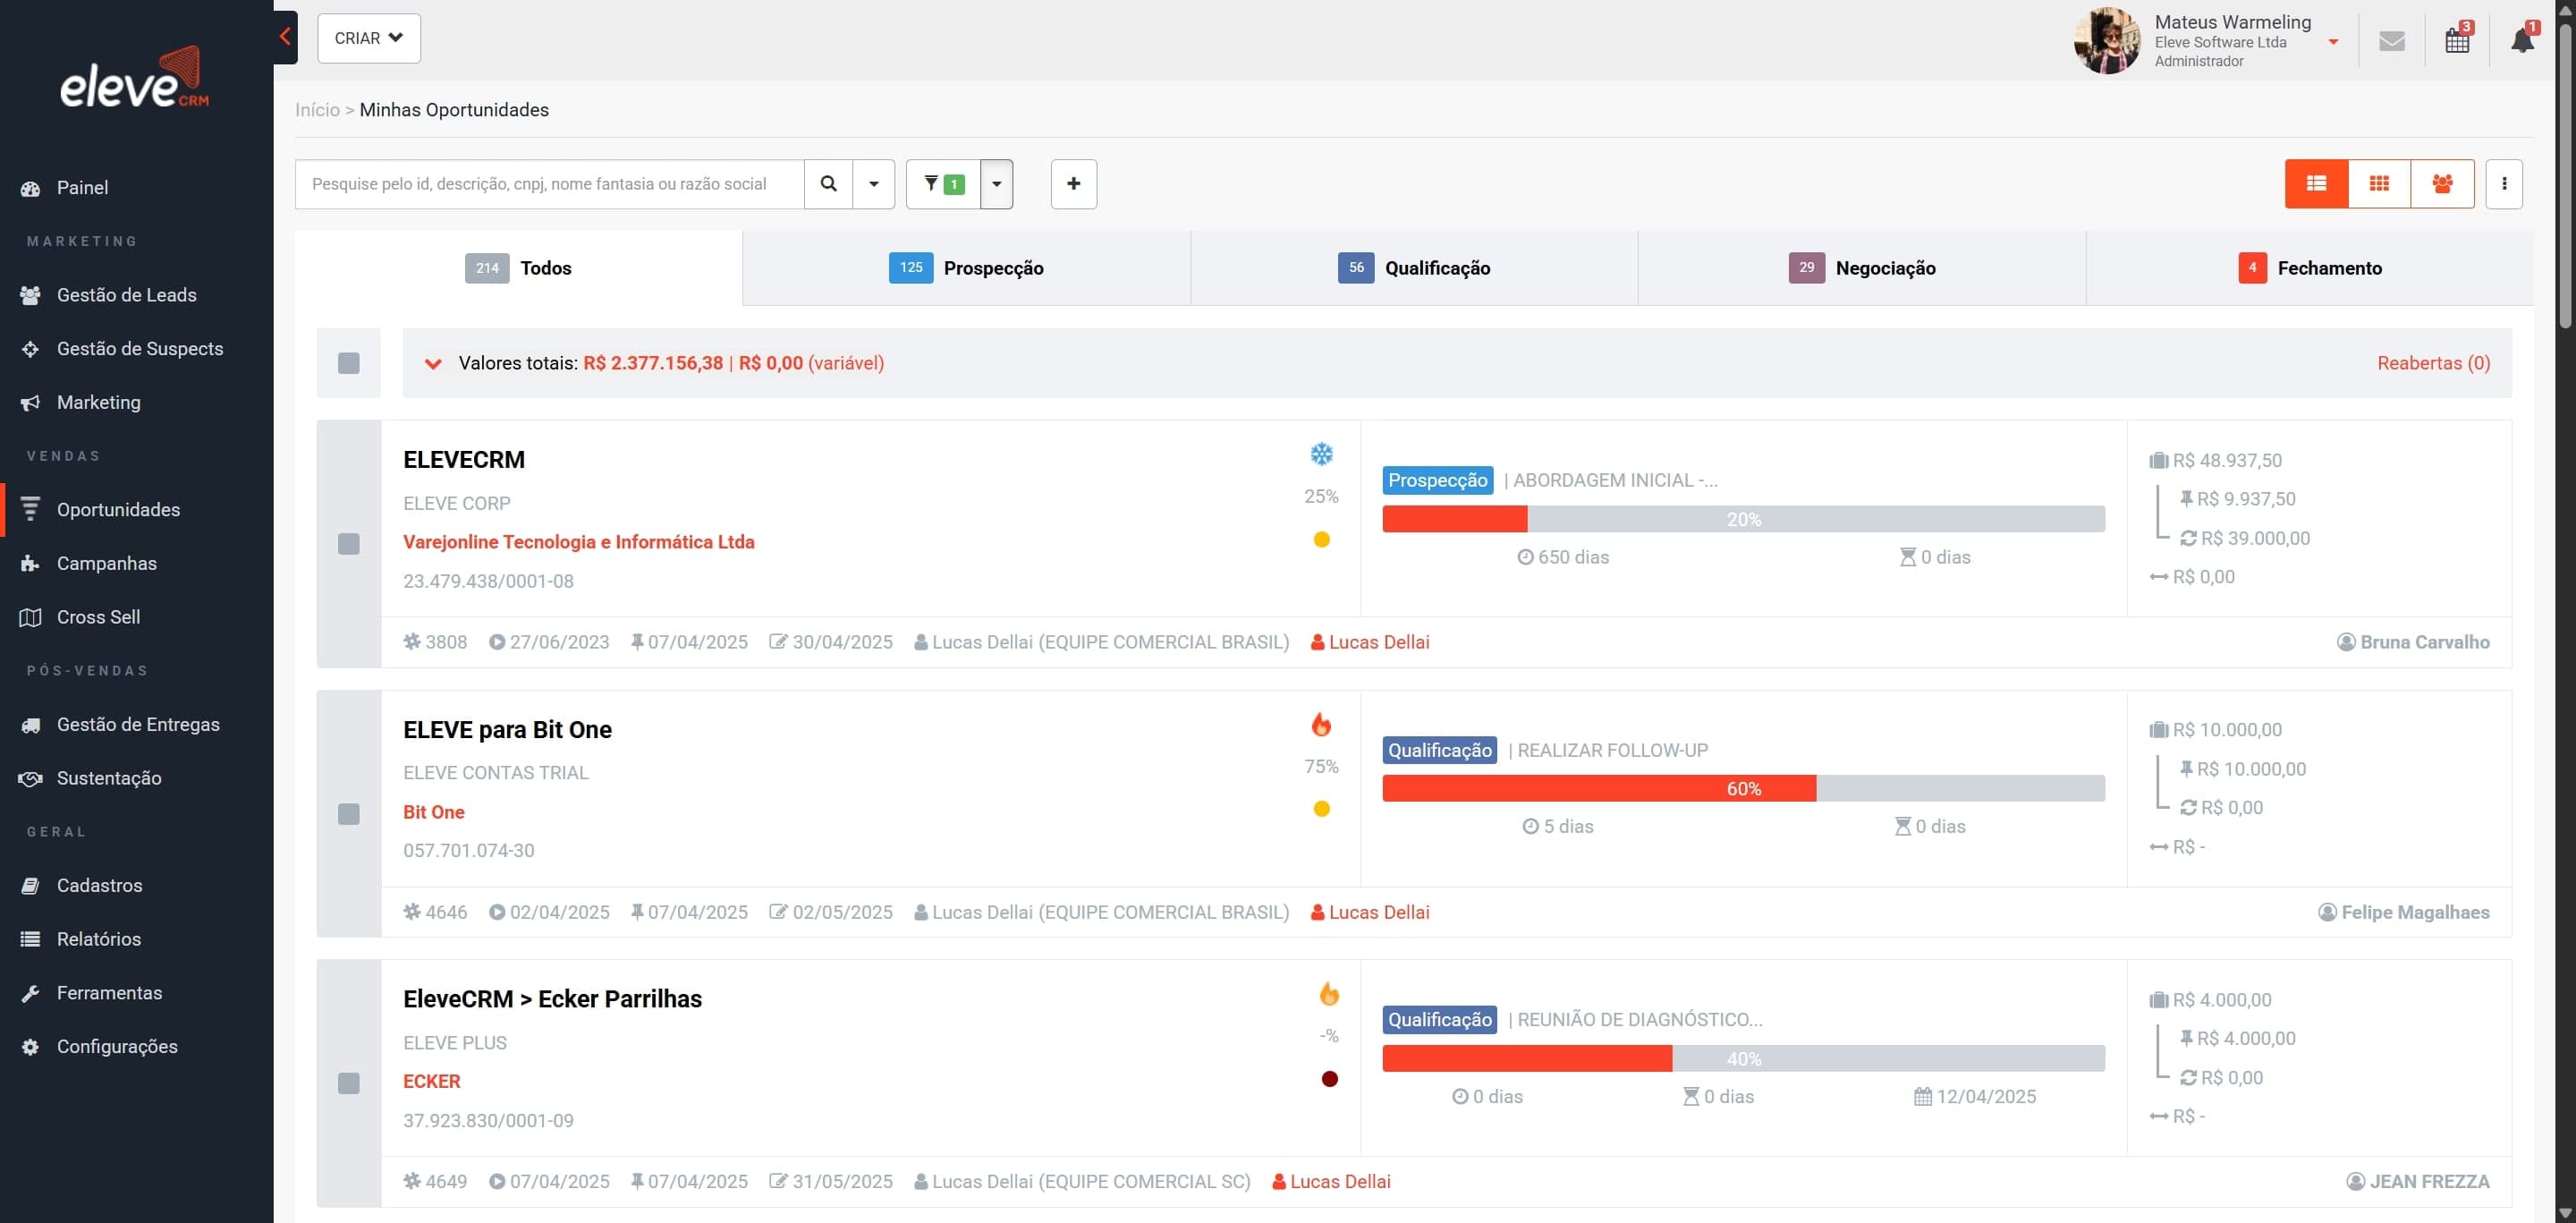Click the Prospecção stage badge on ELEVECRM

(x=1437, y=480)
